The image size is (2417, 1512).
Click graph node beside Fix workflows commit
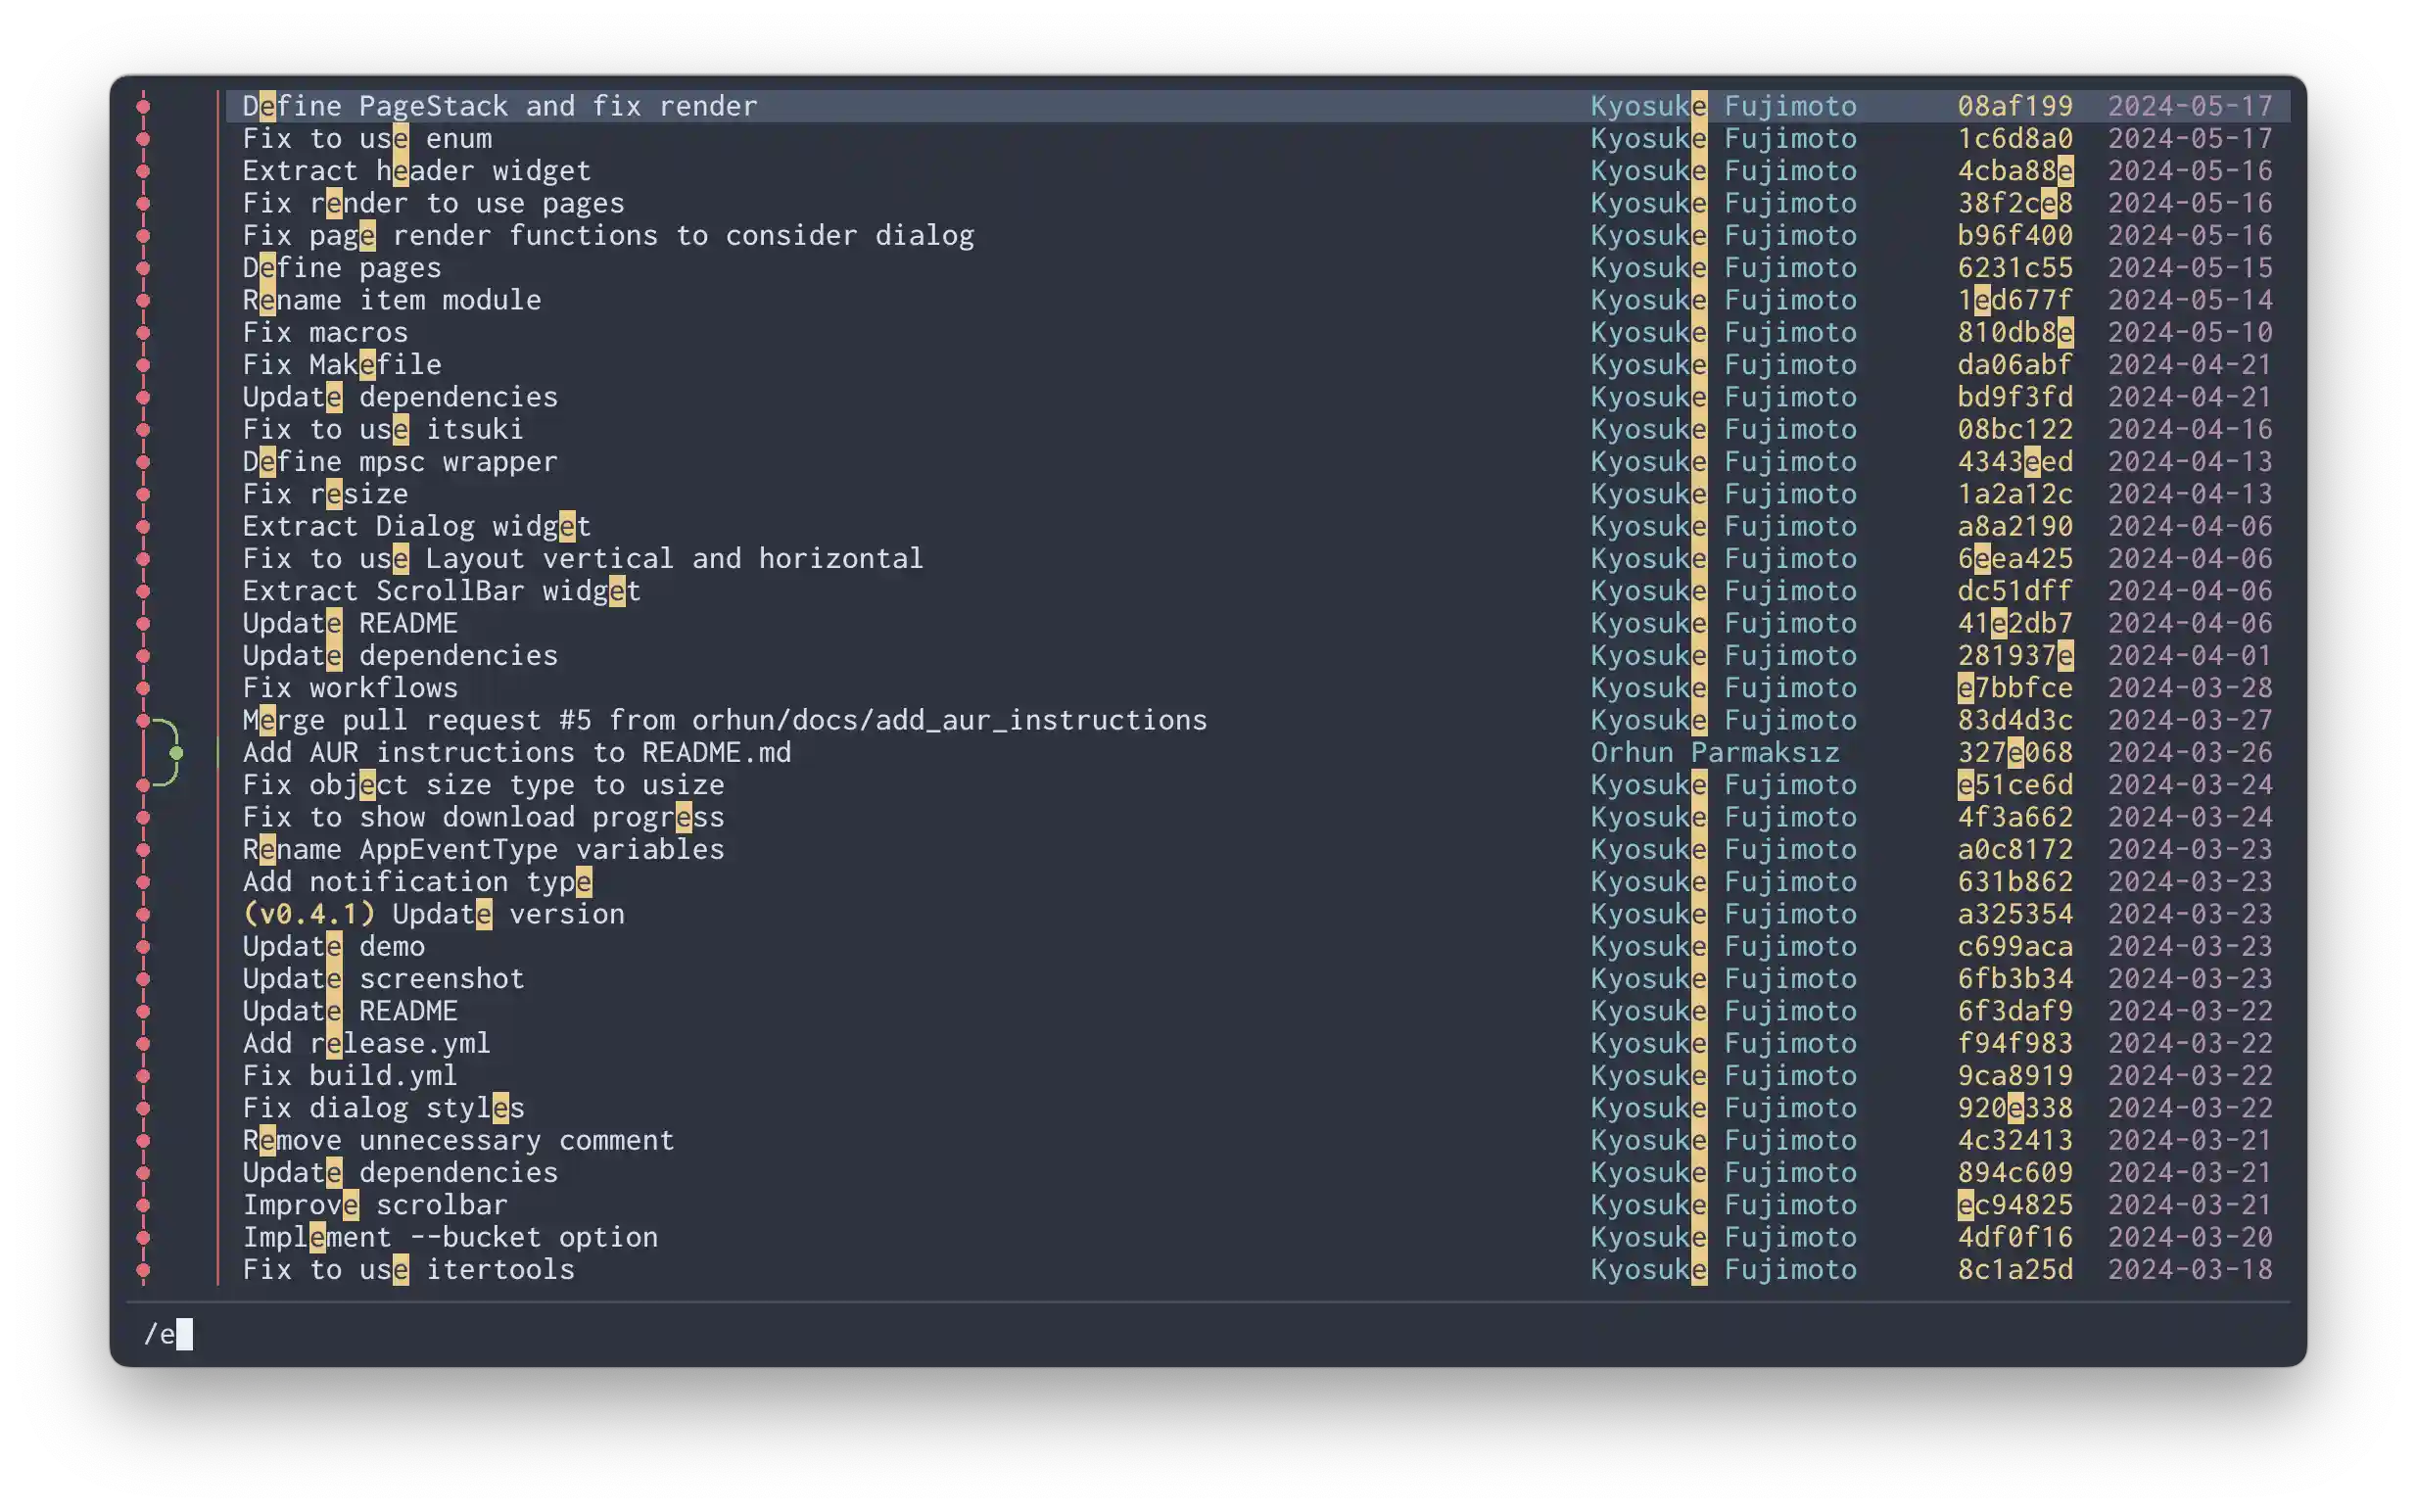(143, 688)
